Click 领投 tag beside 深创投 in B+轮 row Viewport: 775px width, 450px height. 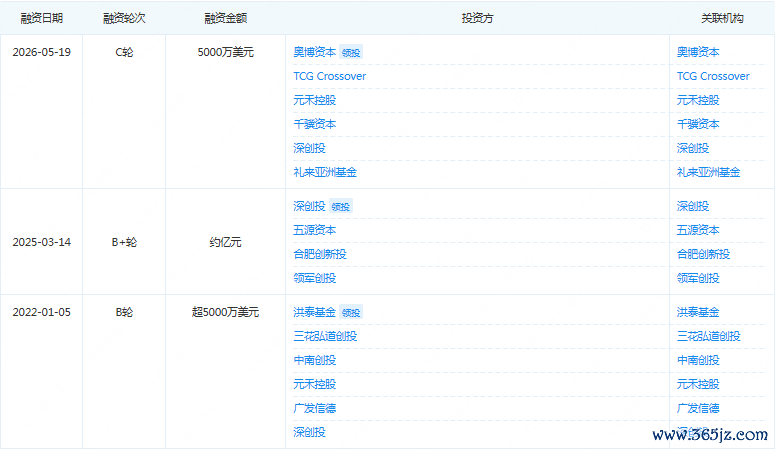pyautogui.click(x=341, y=206)
